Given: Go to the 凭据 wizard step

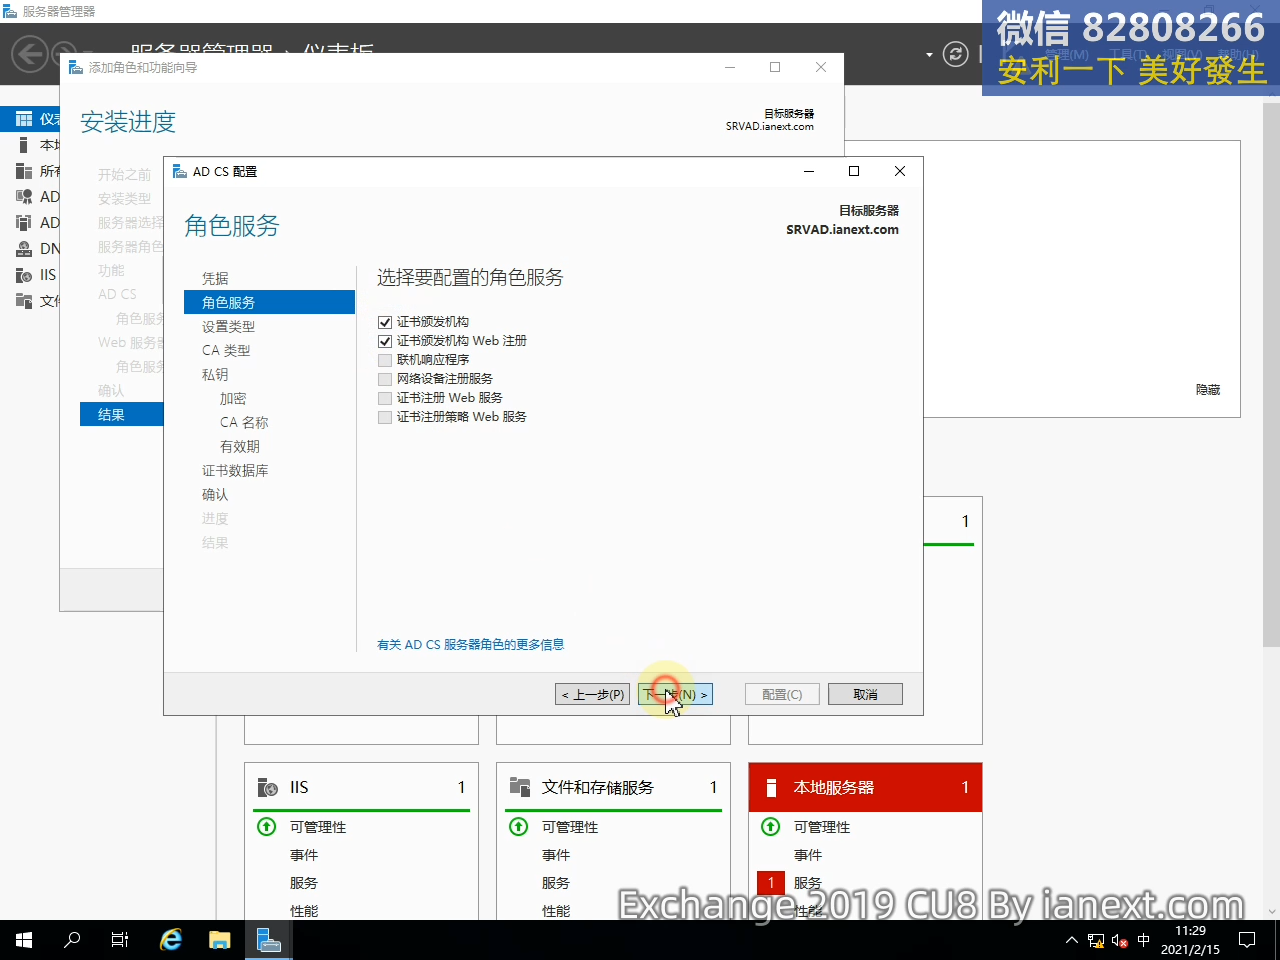Looking at the screenshot, I should coord(215,278).
